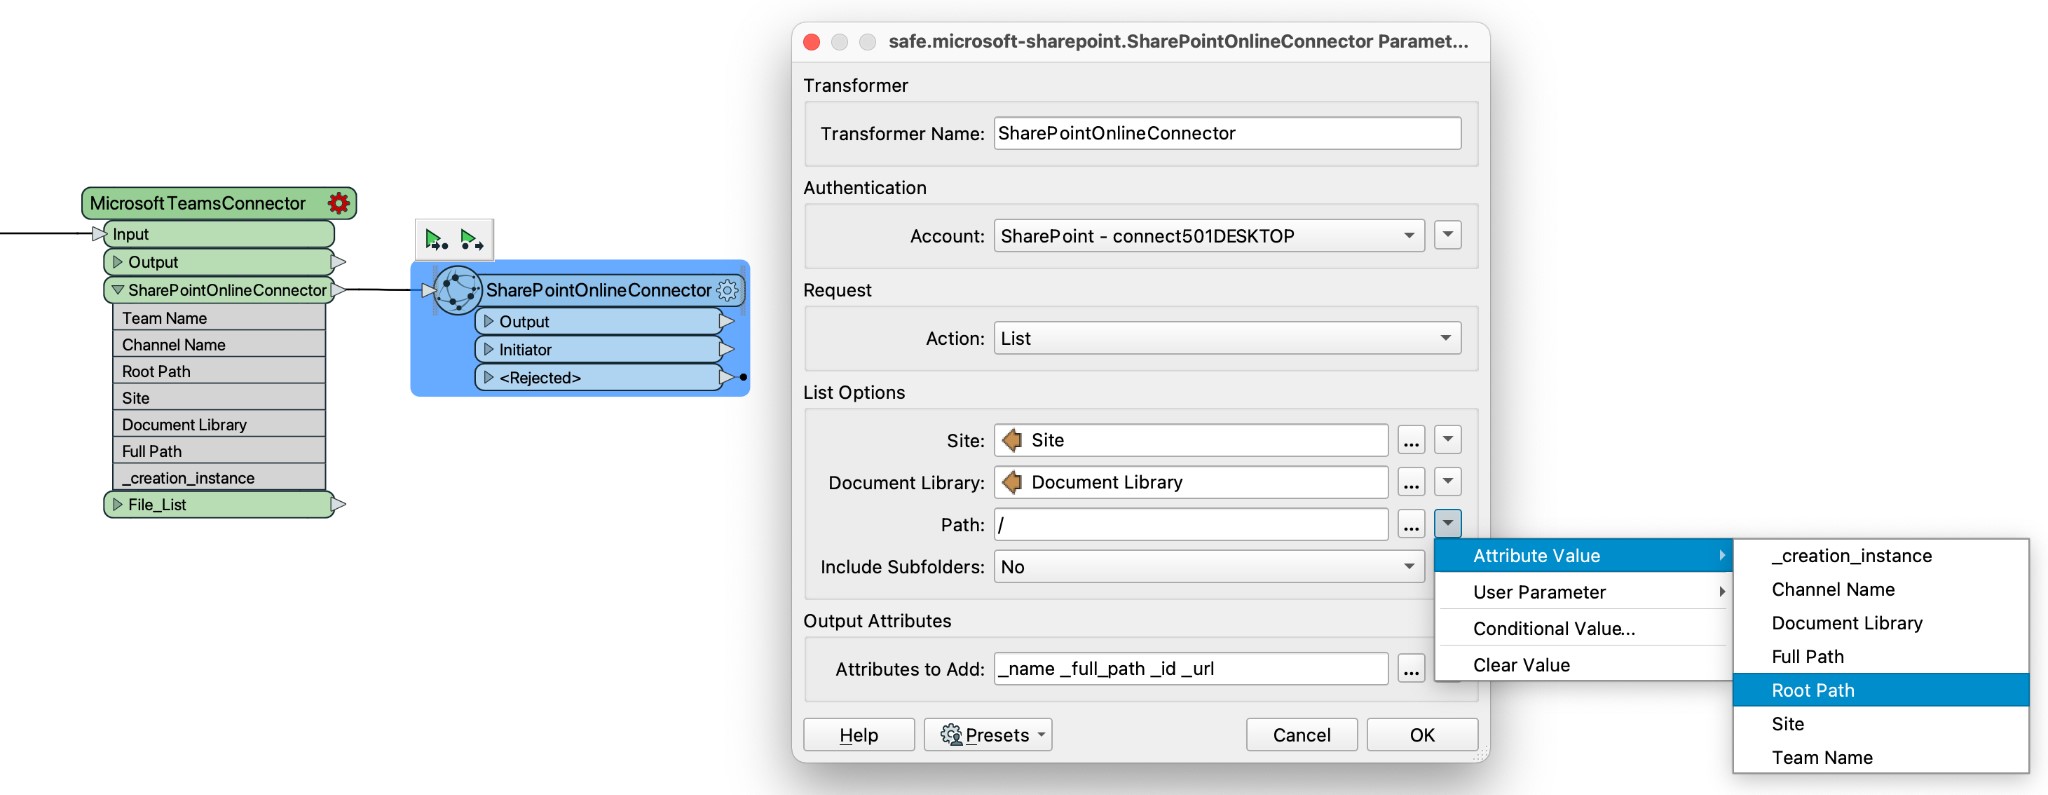Open the Include Subfolders dropdown

click(x=1209, y=567)
